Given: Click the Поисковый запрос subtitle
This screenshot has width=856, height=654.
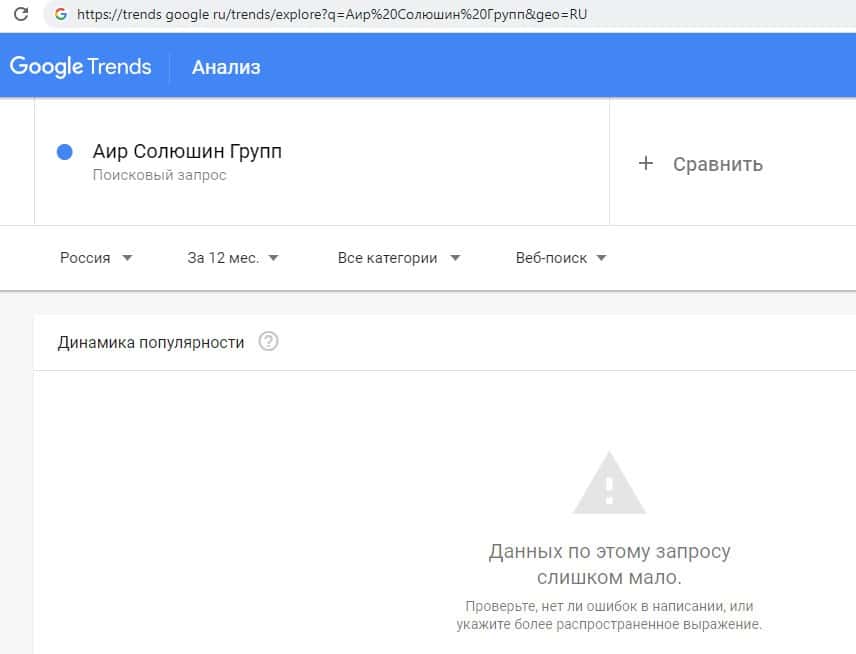Looking at the screenshot, I should pos(160,176).
